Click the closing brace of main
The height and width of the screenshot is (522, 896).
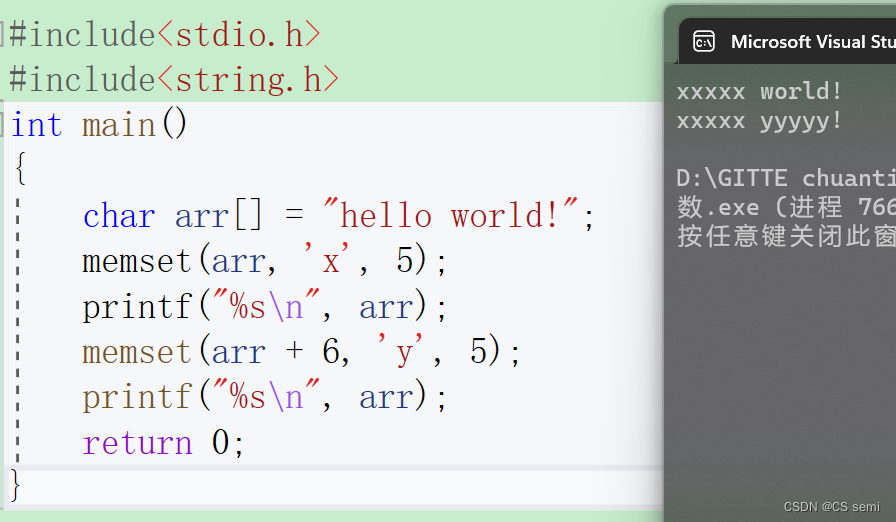[x=15, y=485]
